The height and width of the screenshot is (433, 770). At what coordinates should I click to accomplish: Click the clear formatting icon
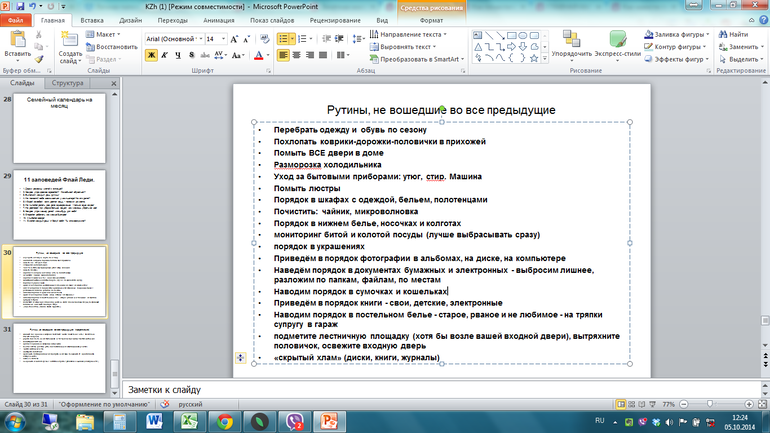coord(264,38)
